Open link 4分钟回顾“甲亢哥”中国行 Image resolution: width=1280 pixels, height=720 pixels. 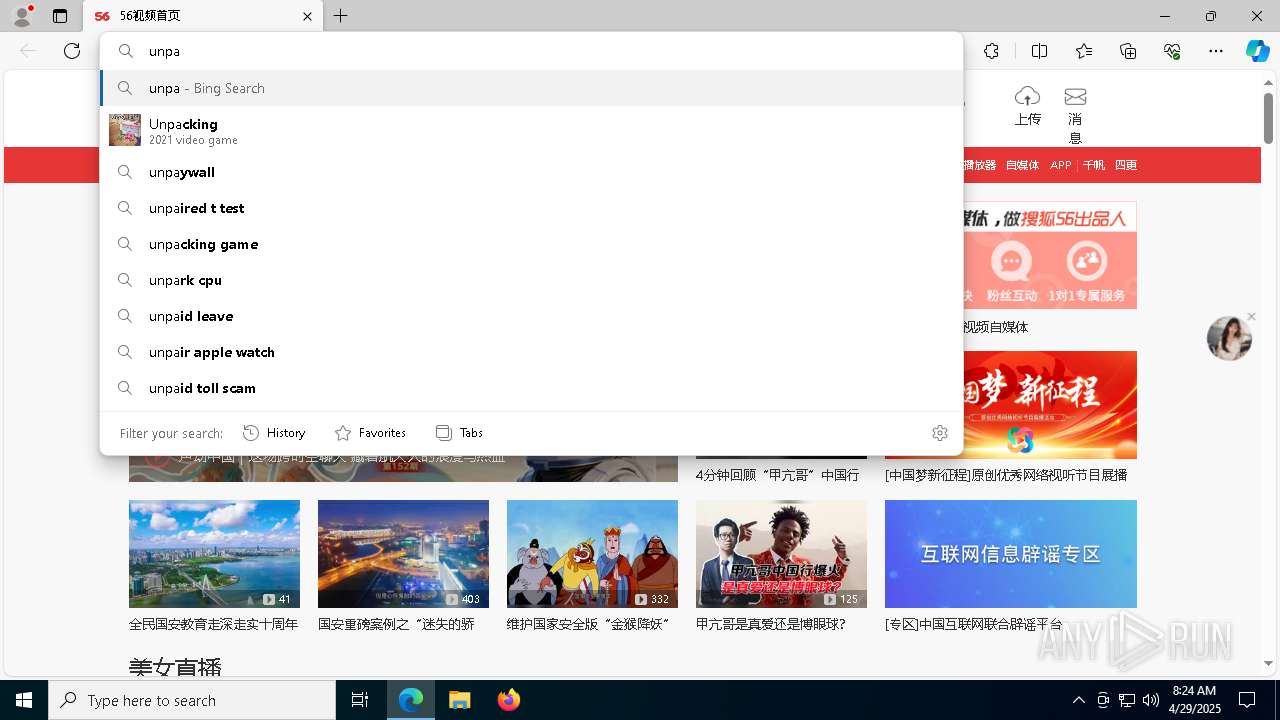coord(777,475)
